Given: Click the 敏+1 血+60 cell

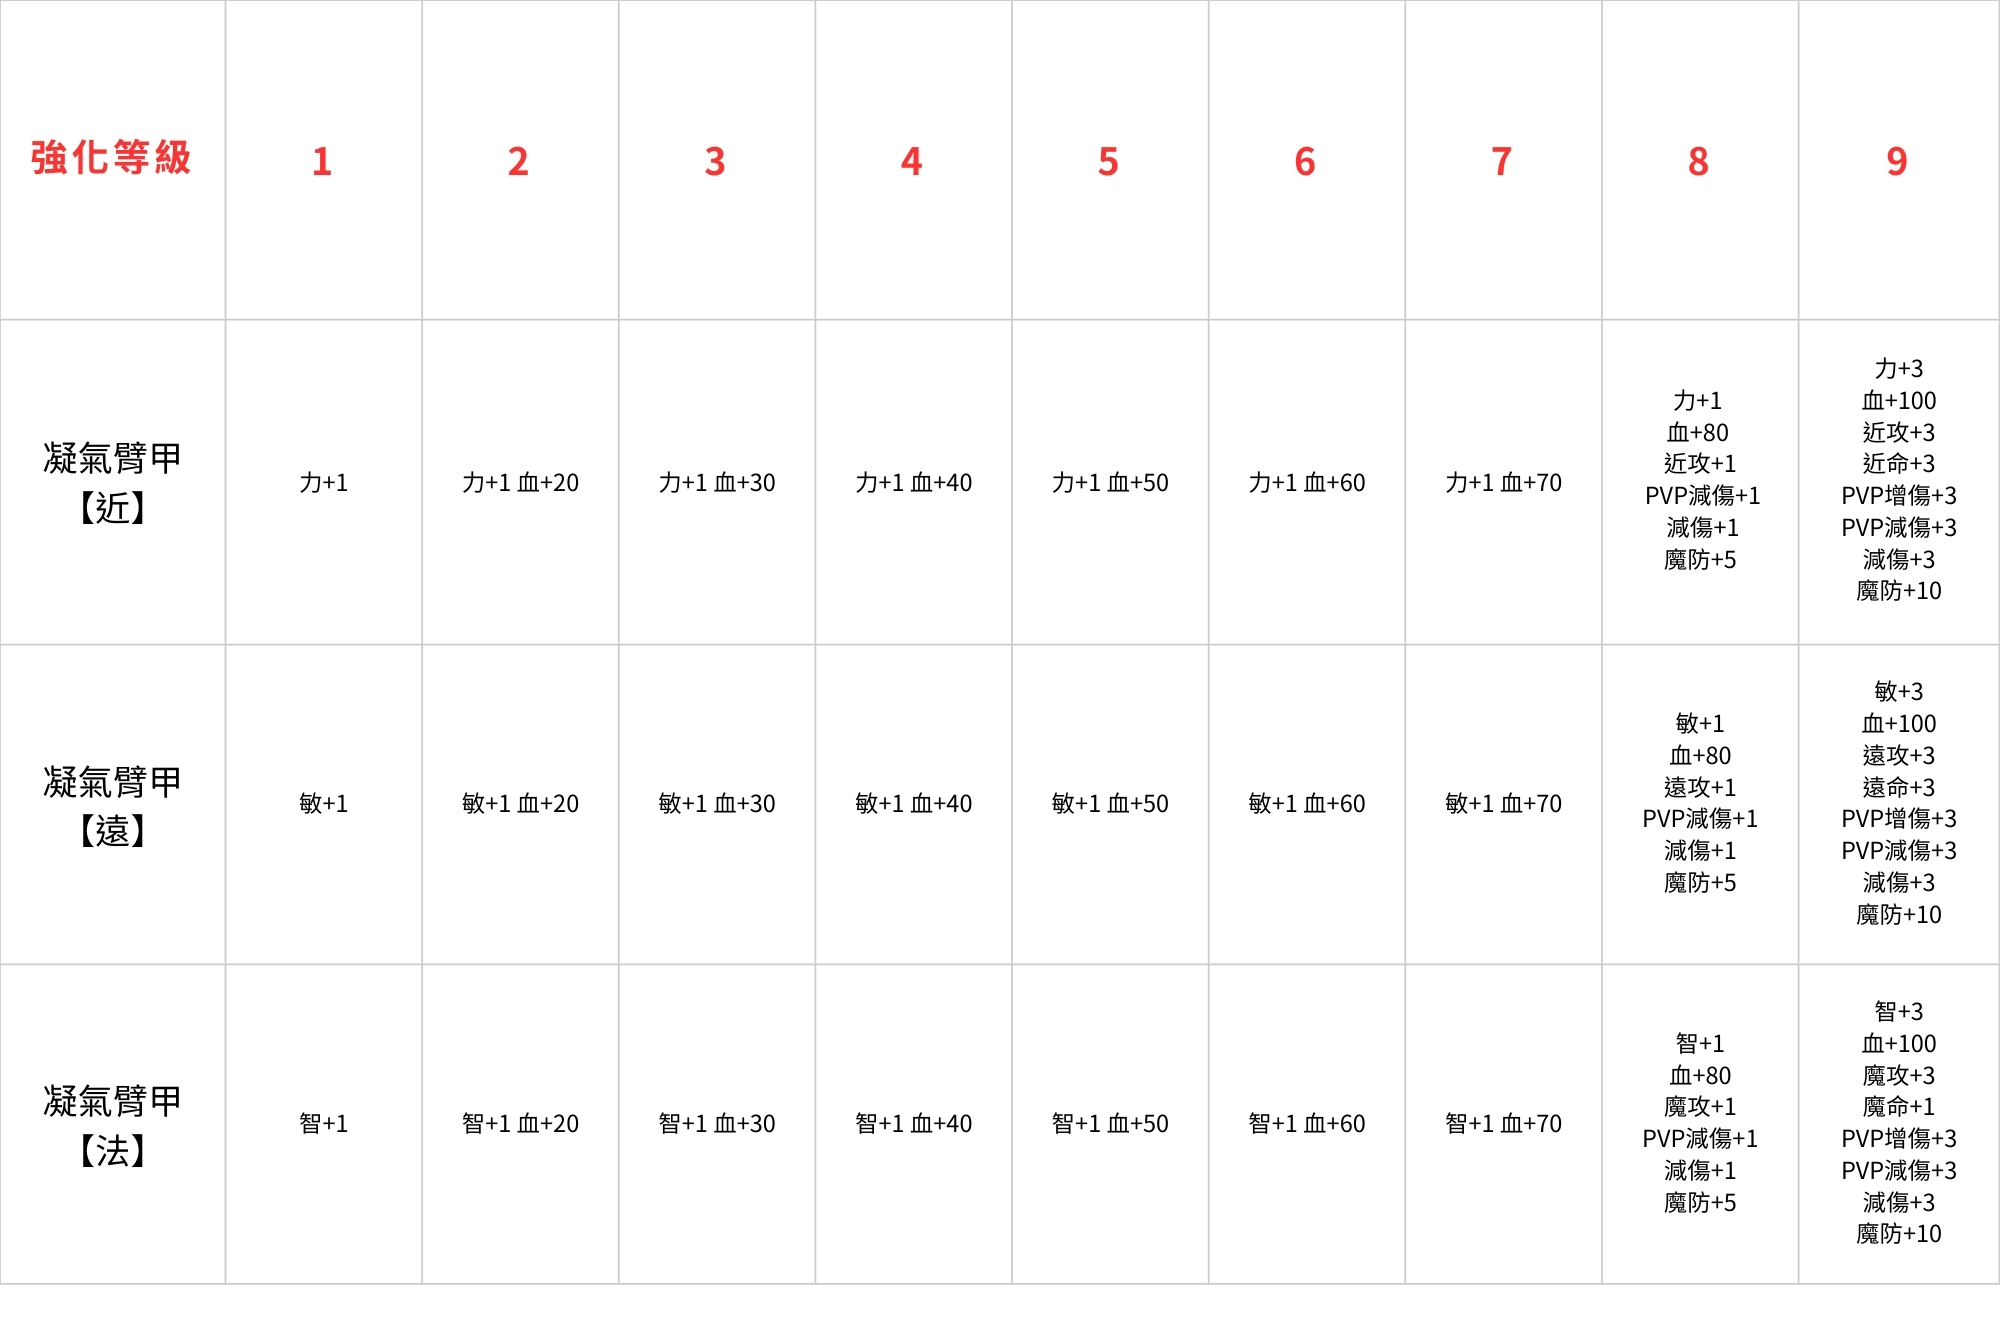Looking at the screenshot, I should coord(1307,805).
